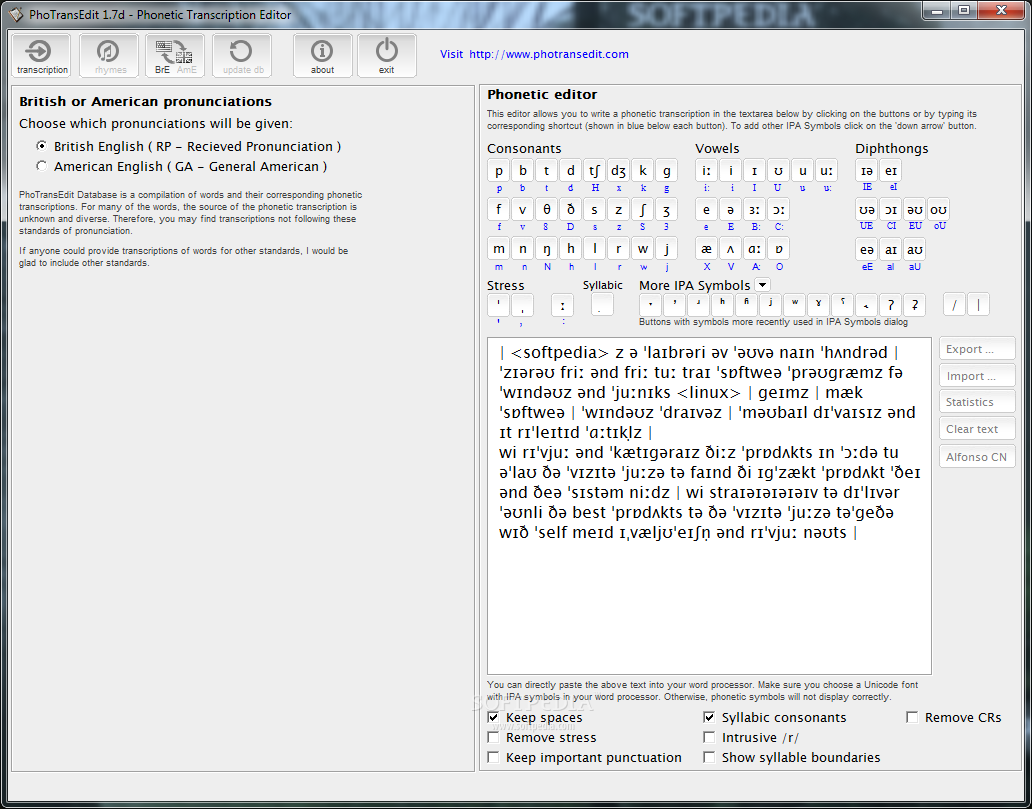
Task: Insert consonant ʃ symbol
Action: click(642, 210)
